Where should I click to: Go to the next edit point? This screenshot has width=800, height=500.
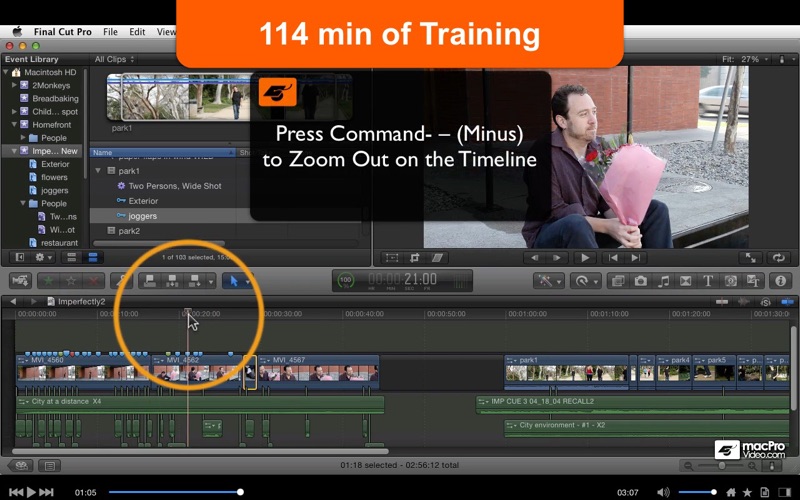coord(636,258)
